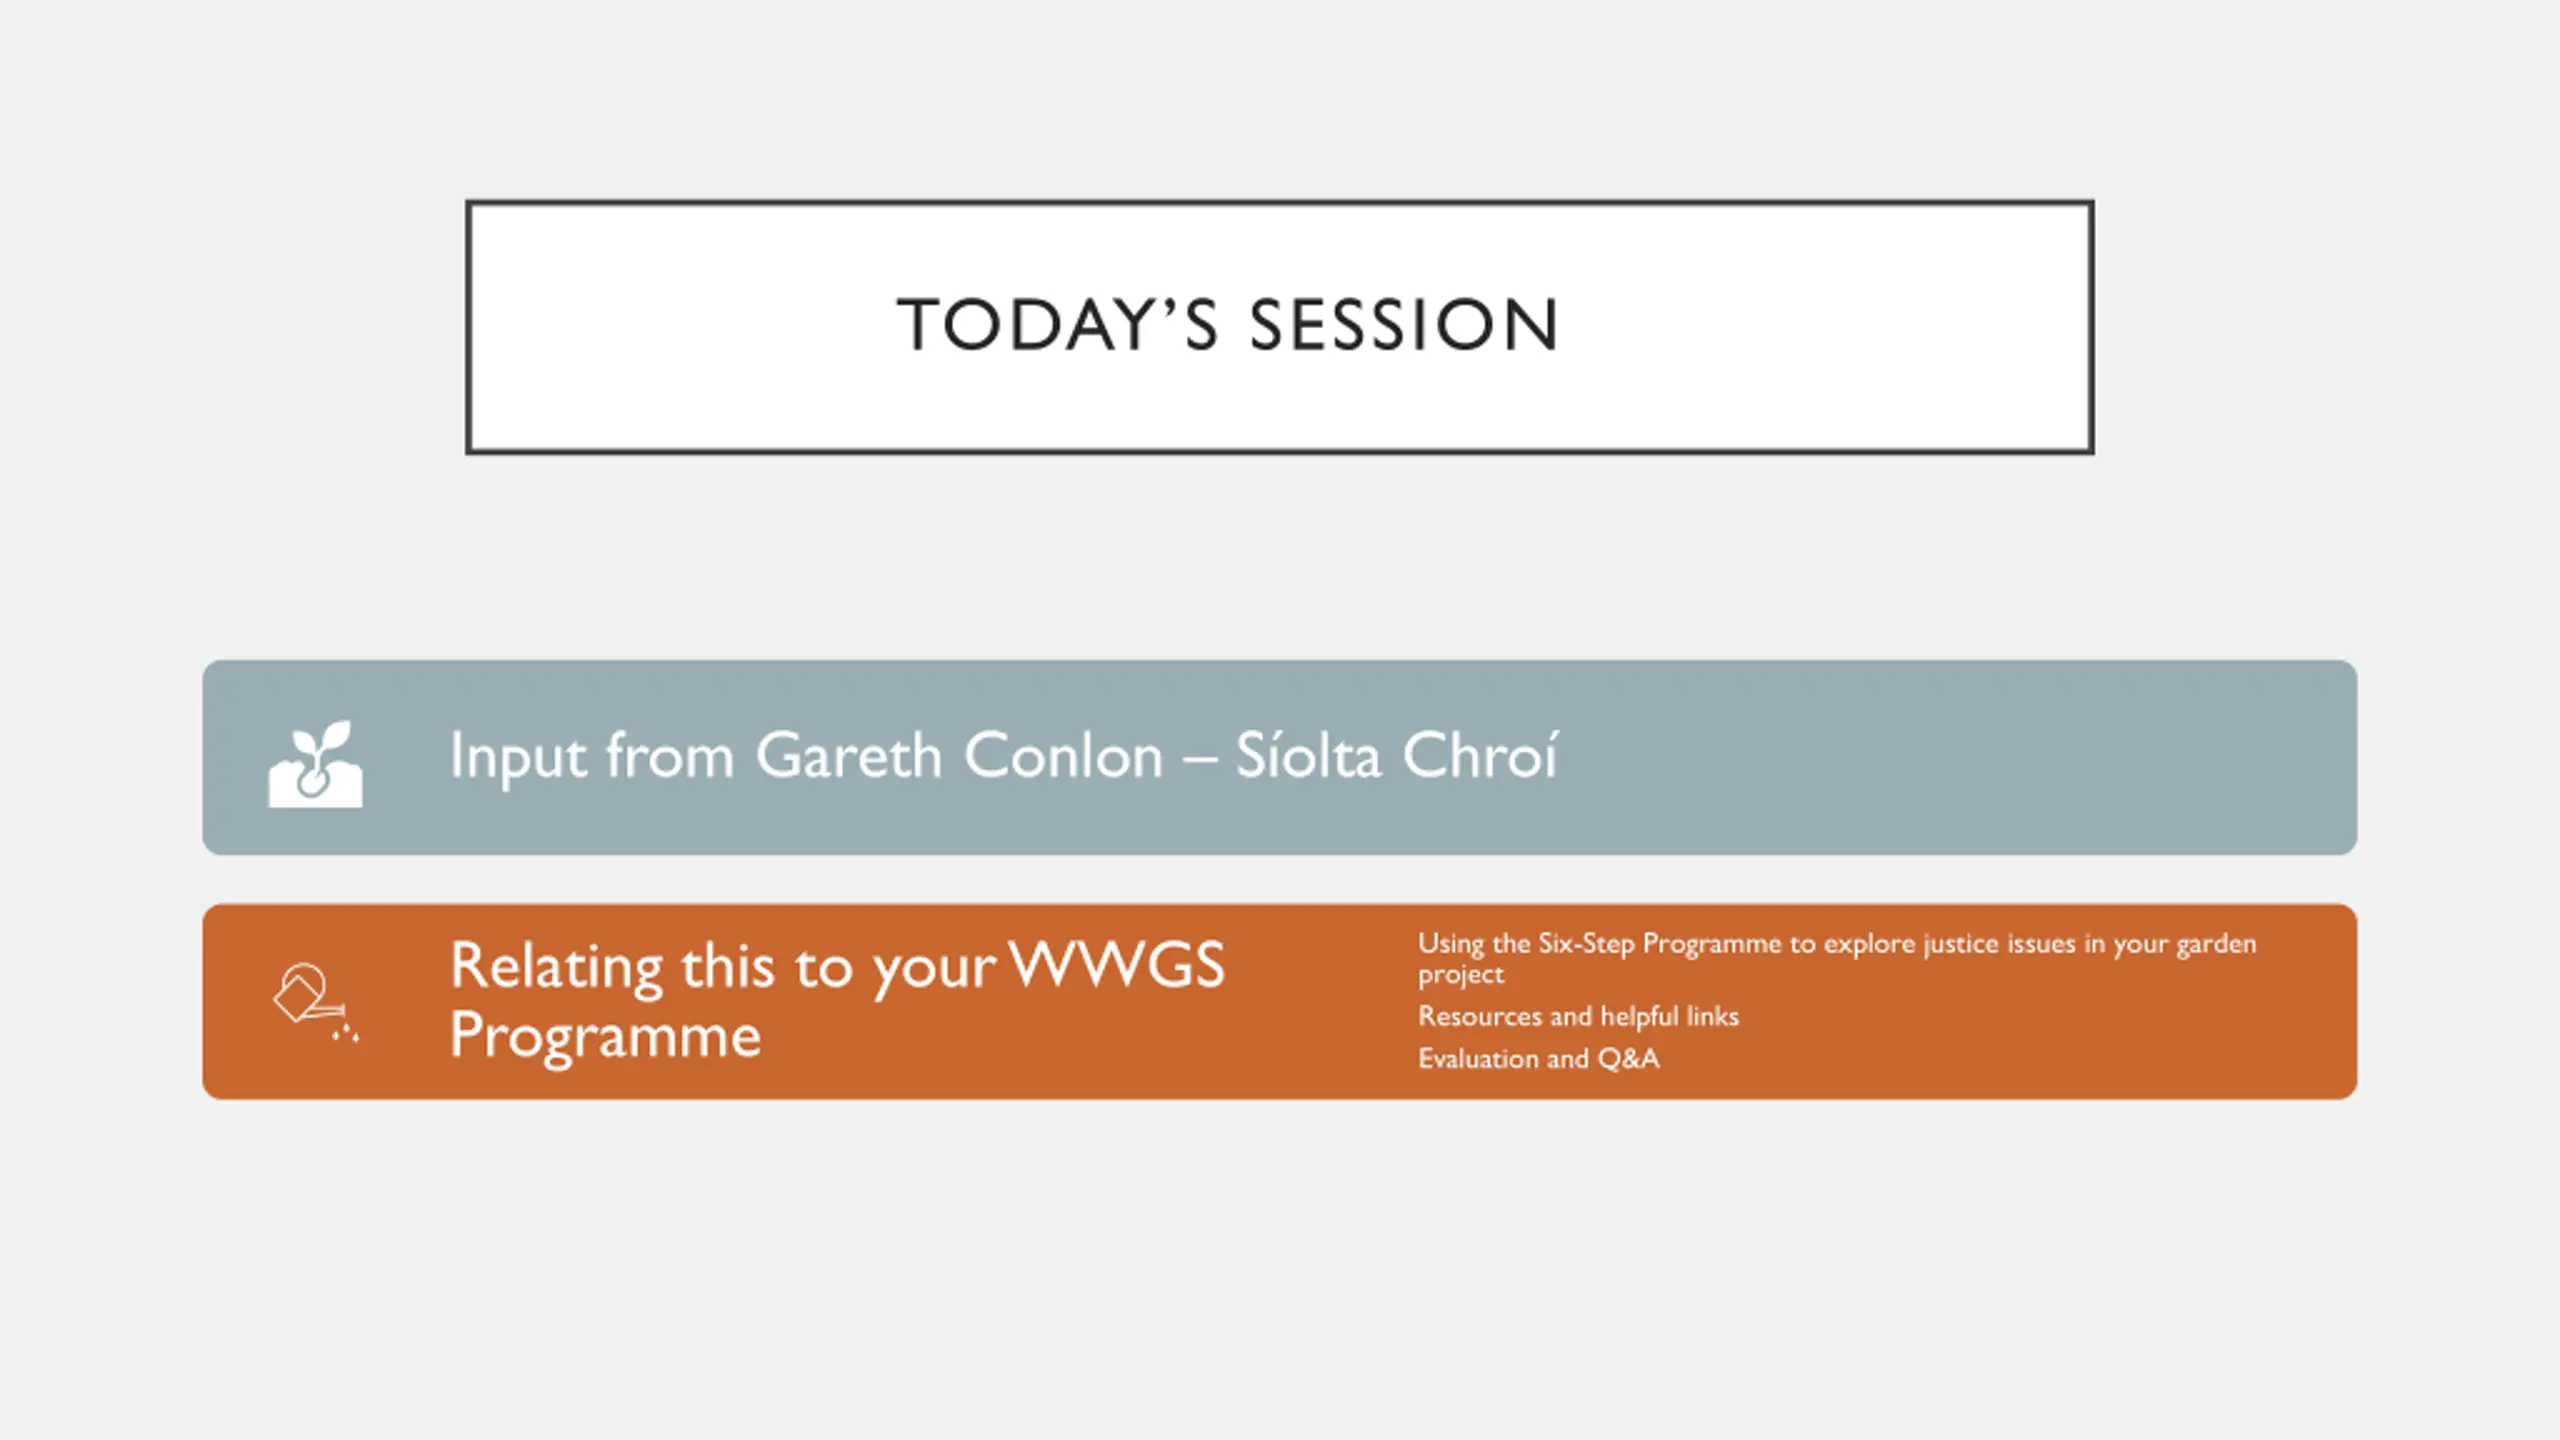Click the Evaluation and Q&A line
The height and width of the screenshot is (1440, 2560).
click(1538, 1058)
